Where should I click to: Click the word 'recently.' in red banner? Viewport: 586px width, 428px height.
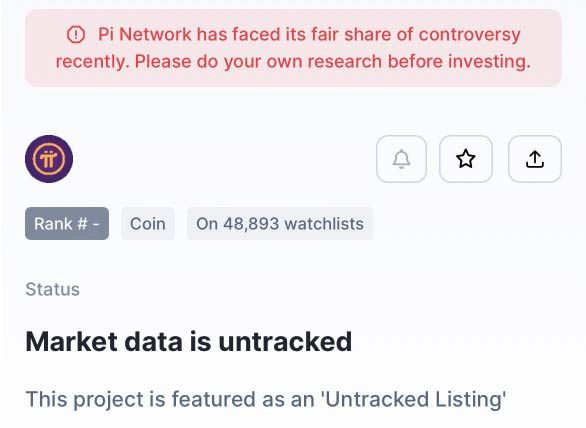(x=93, y=61)
